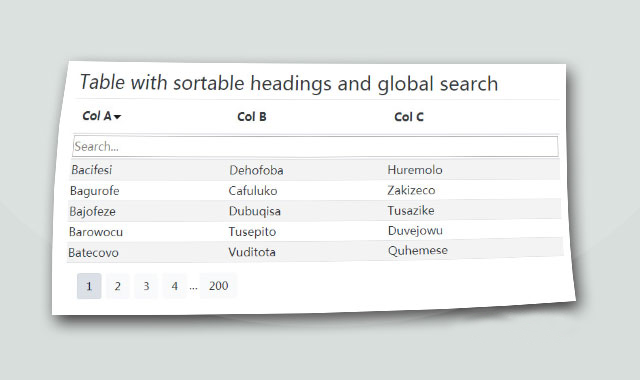The image size is (640, 380).
Task: Open page 3 of the table
Action: (146, 286)
